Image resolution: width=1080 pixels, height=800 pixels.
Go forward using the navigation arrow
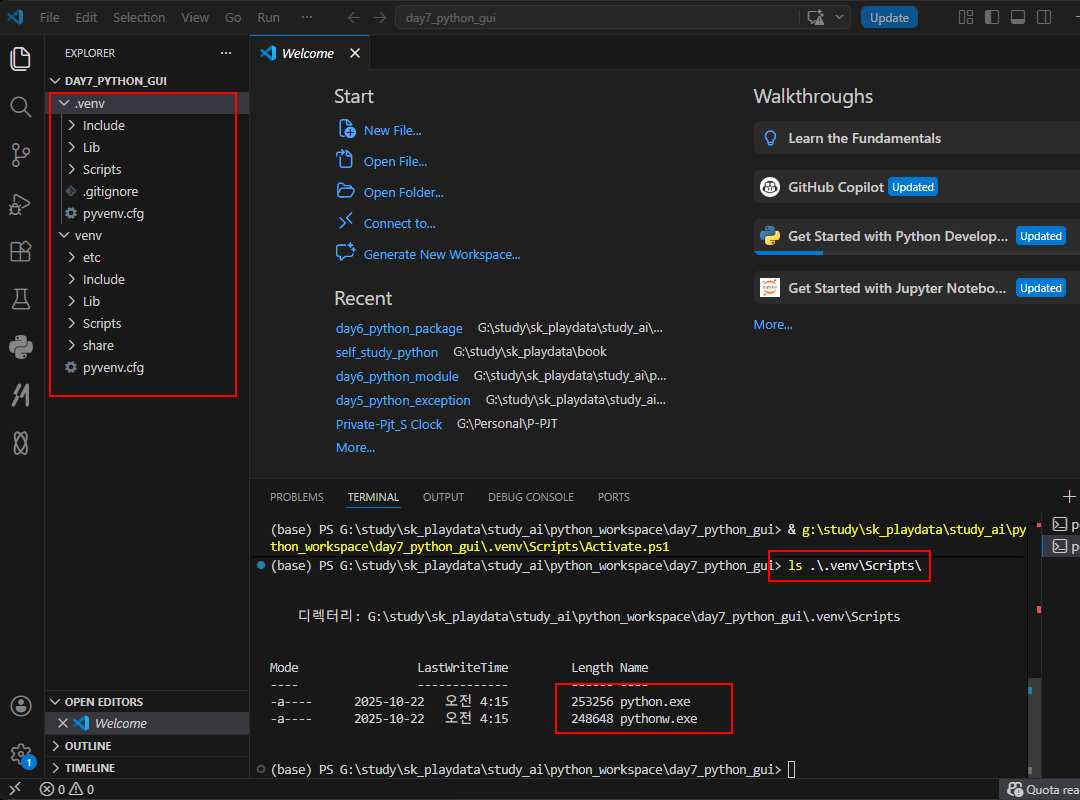[380, 17]
